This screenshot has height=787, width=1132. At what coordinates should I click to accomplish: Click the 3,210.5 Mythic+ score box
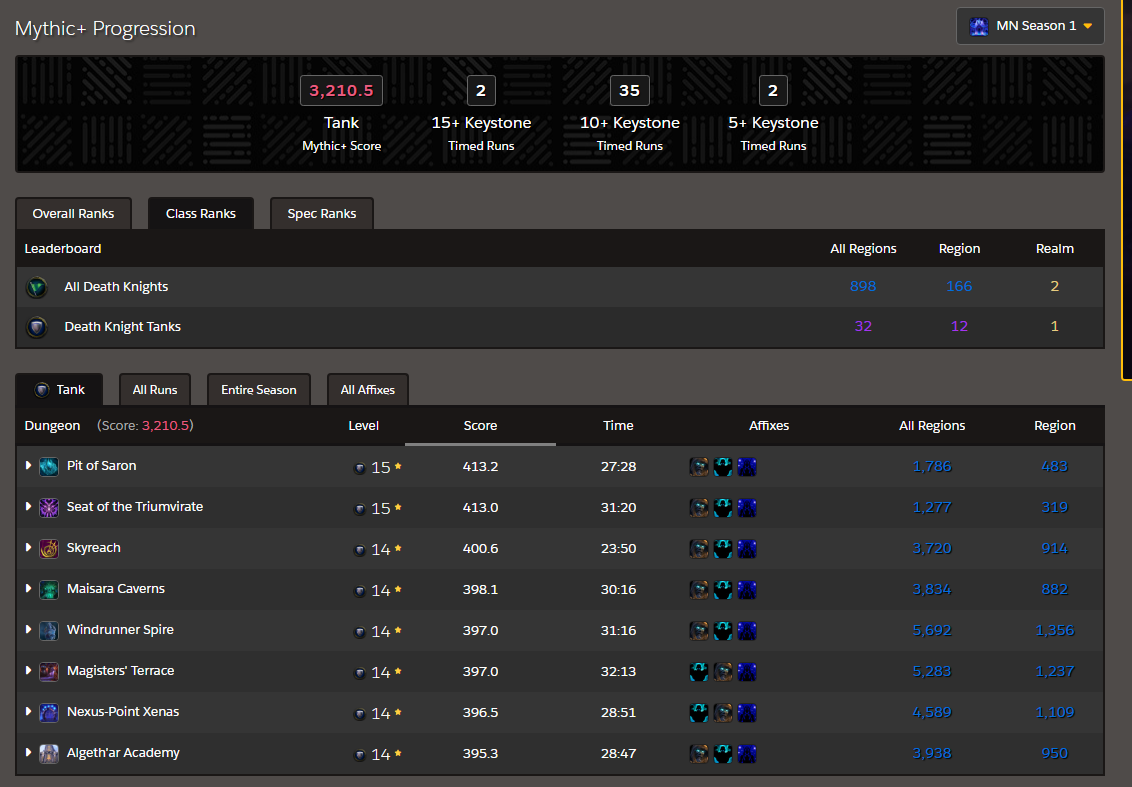341,90
